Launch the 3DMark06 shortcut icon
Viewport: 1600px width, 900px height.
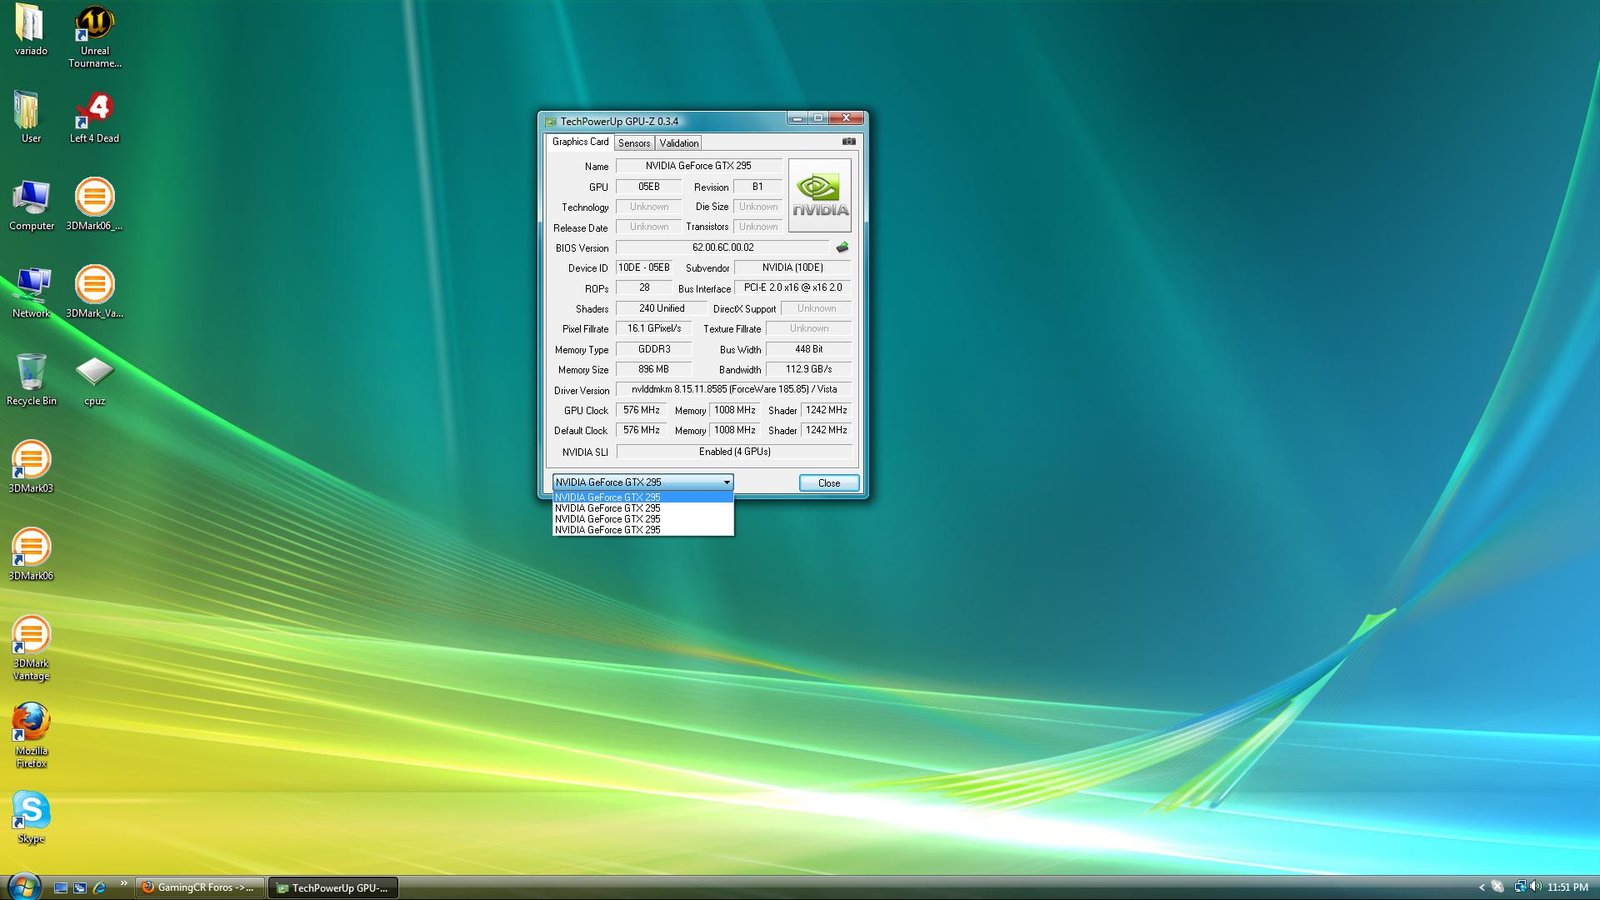tap(31, 554)
